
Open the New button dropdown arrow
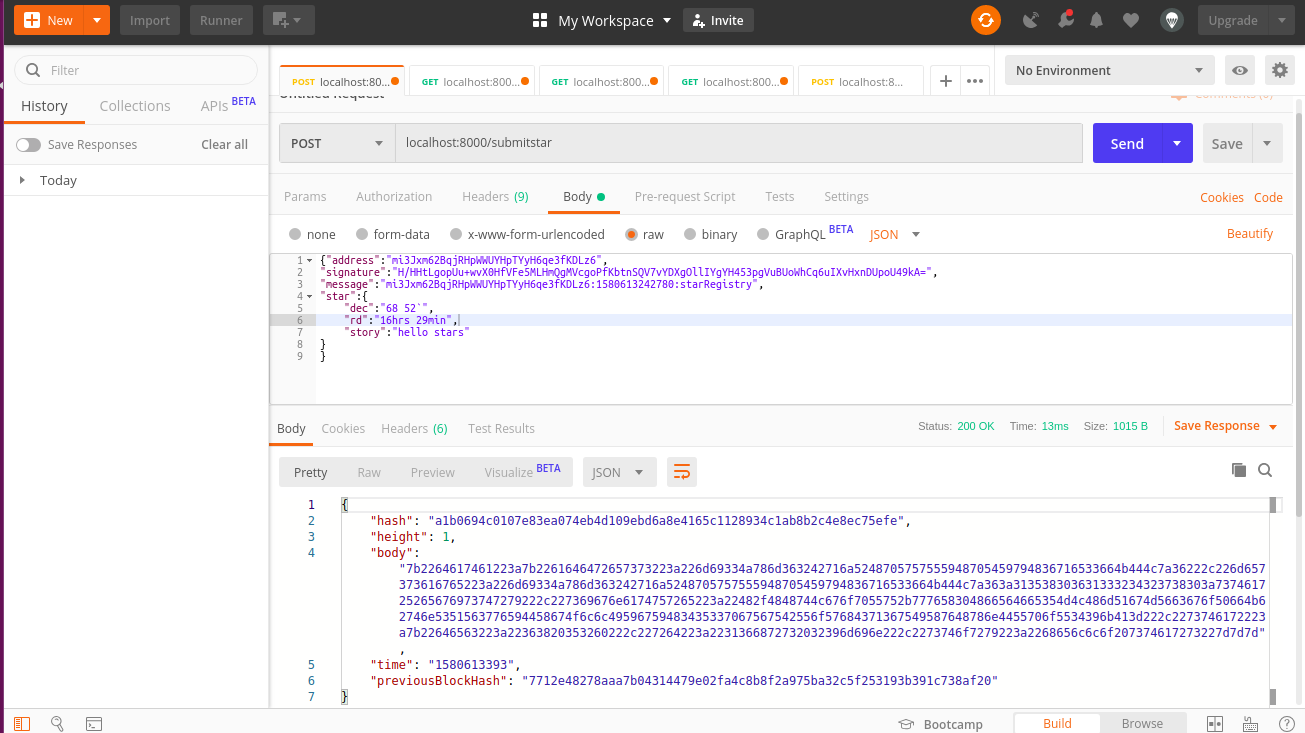96,20
